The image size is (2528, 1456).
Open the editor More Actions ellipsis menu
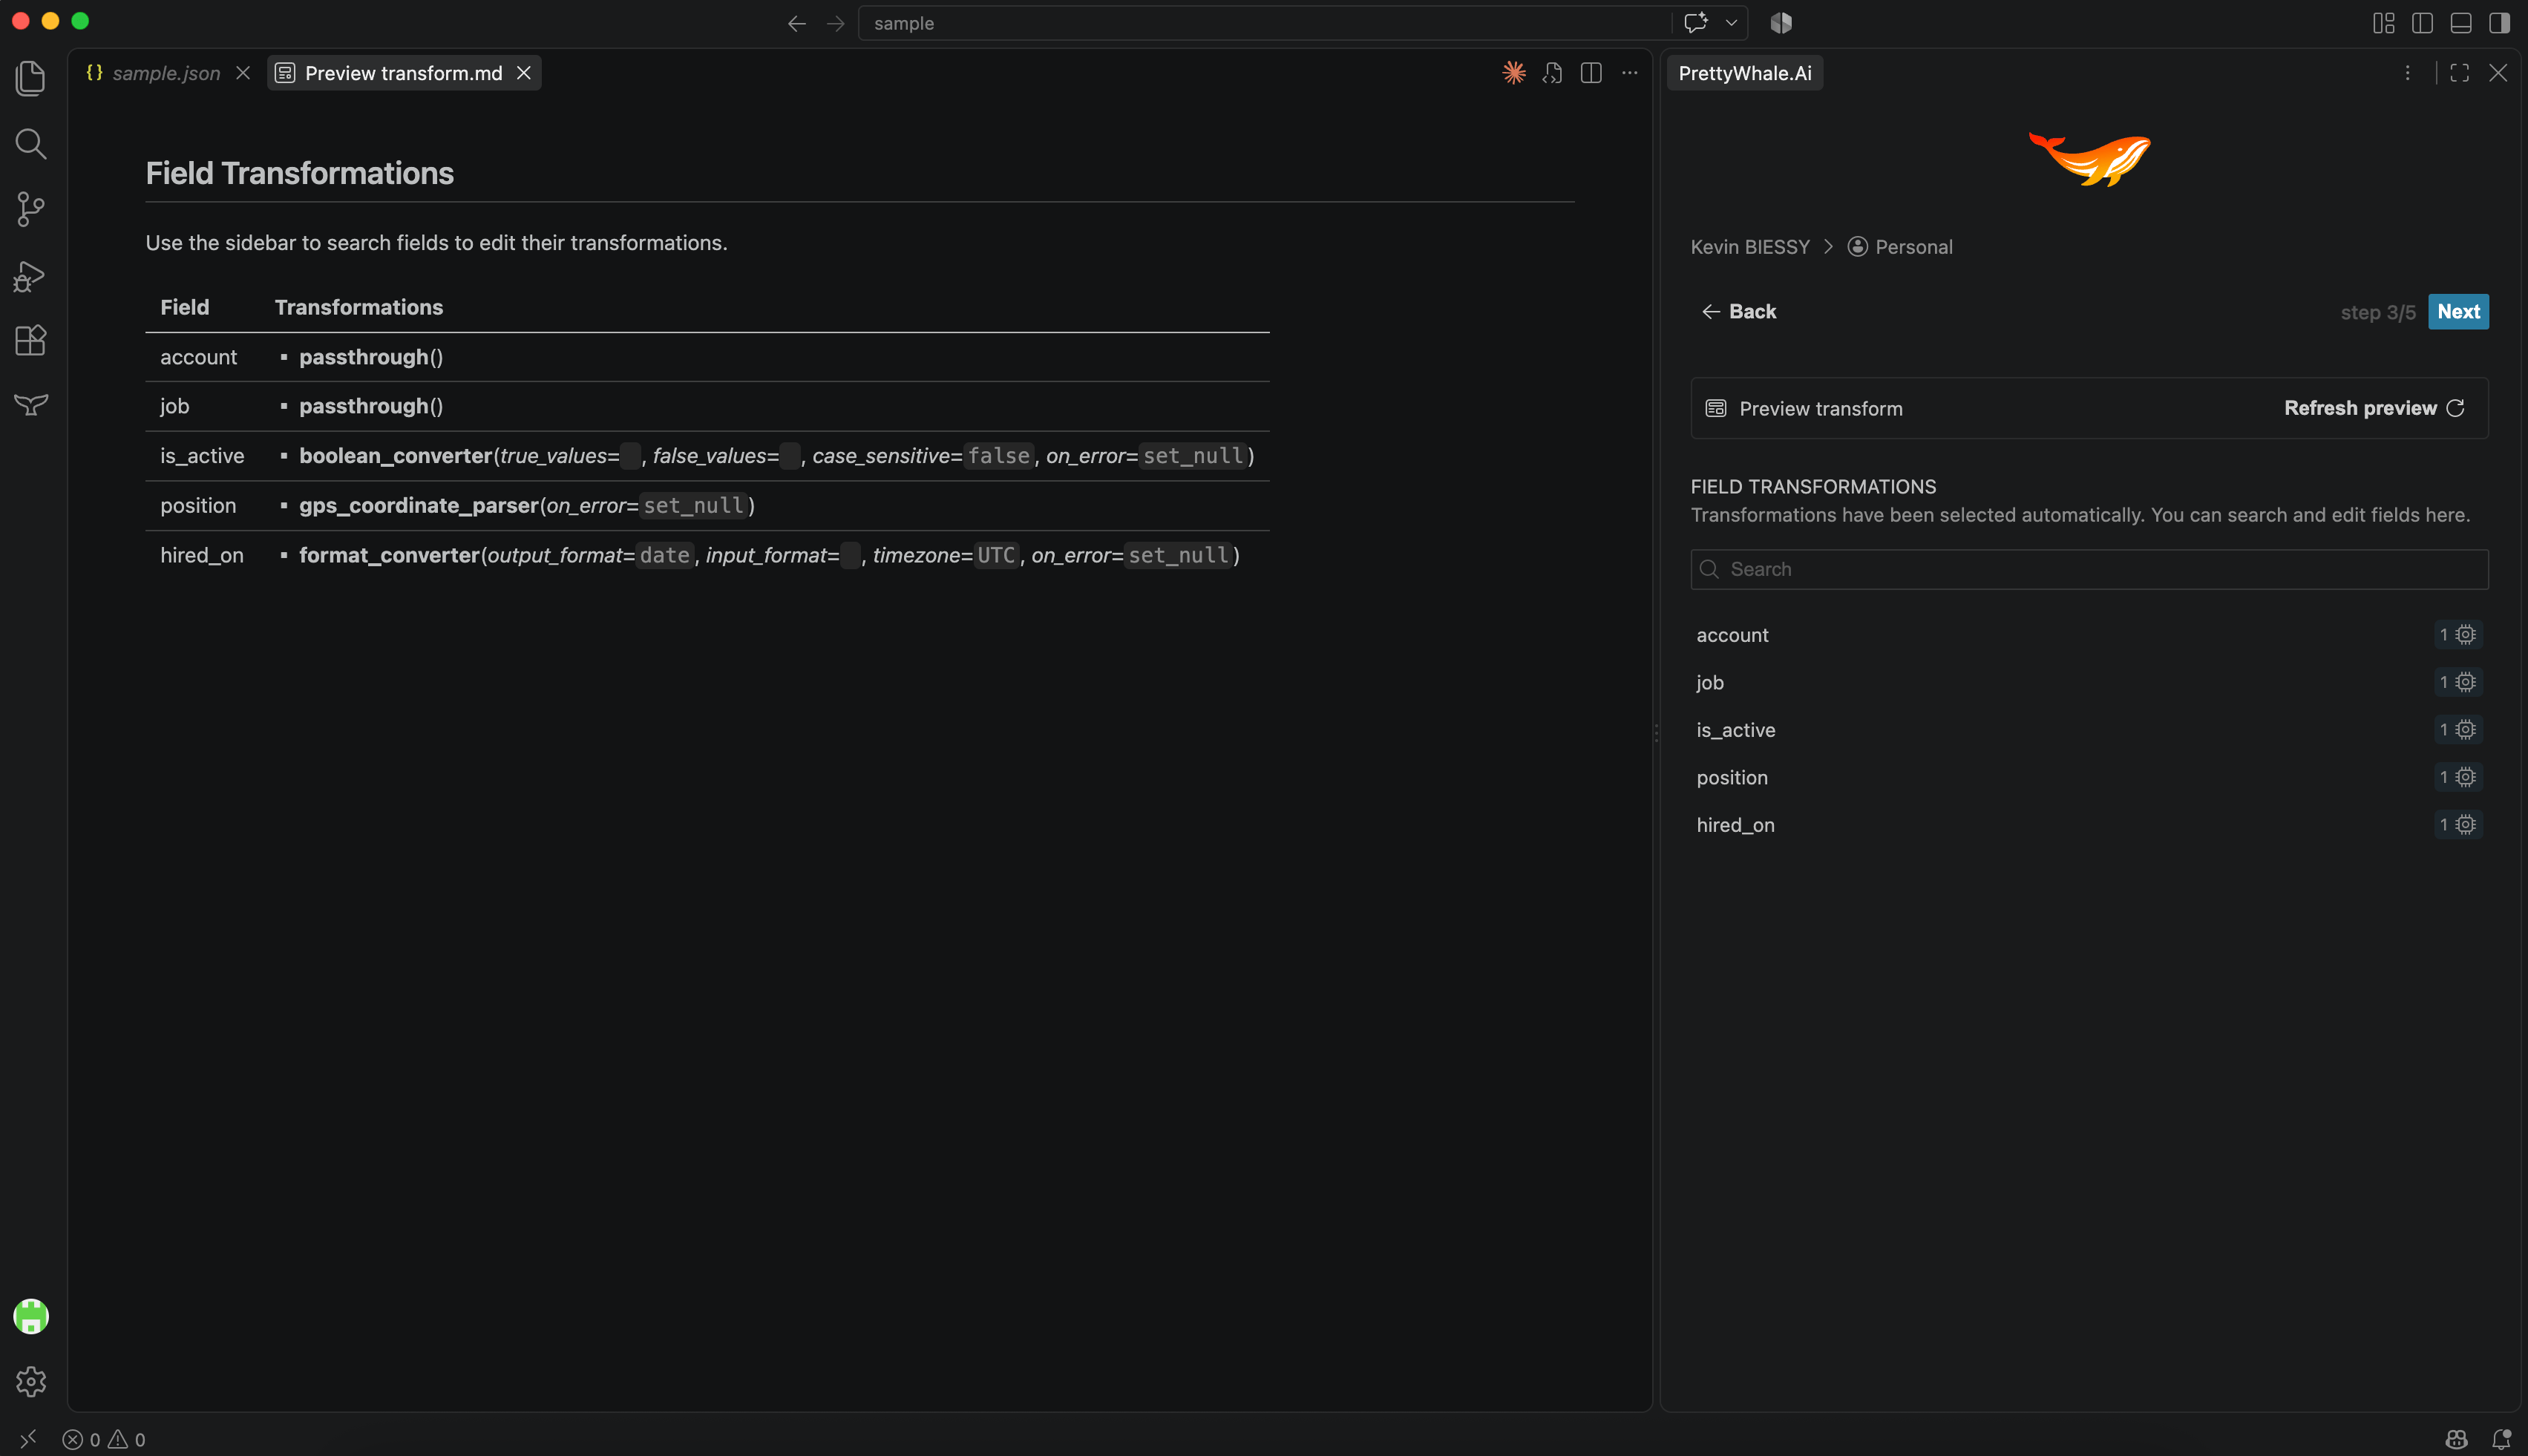(1630, 73)
